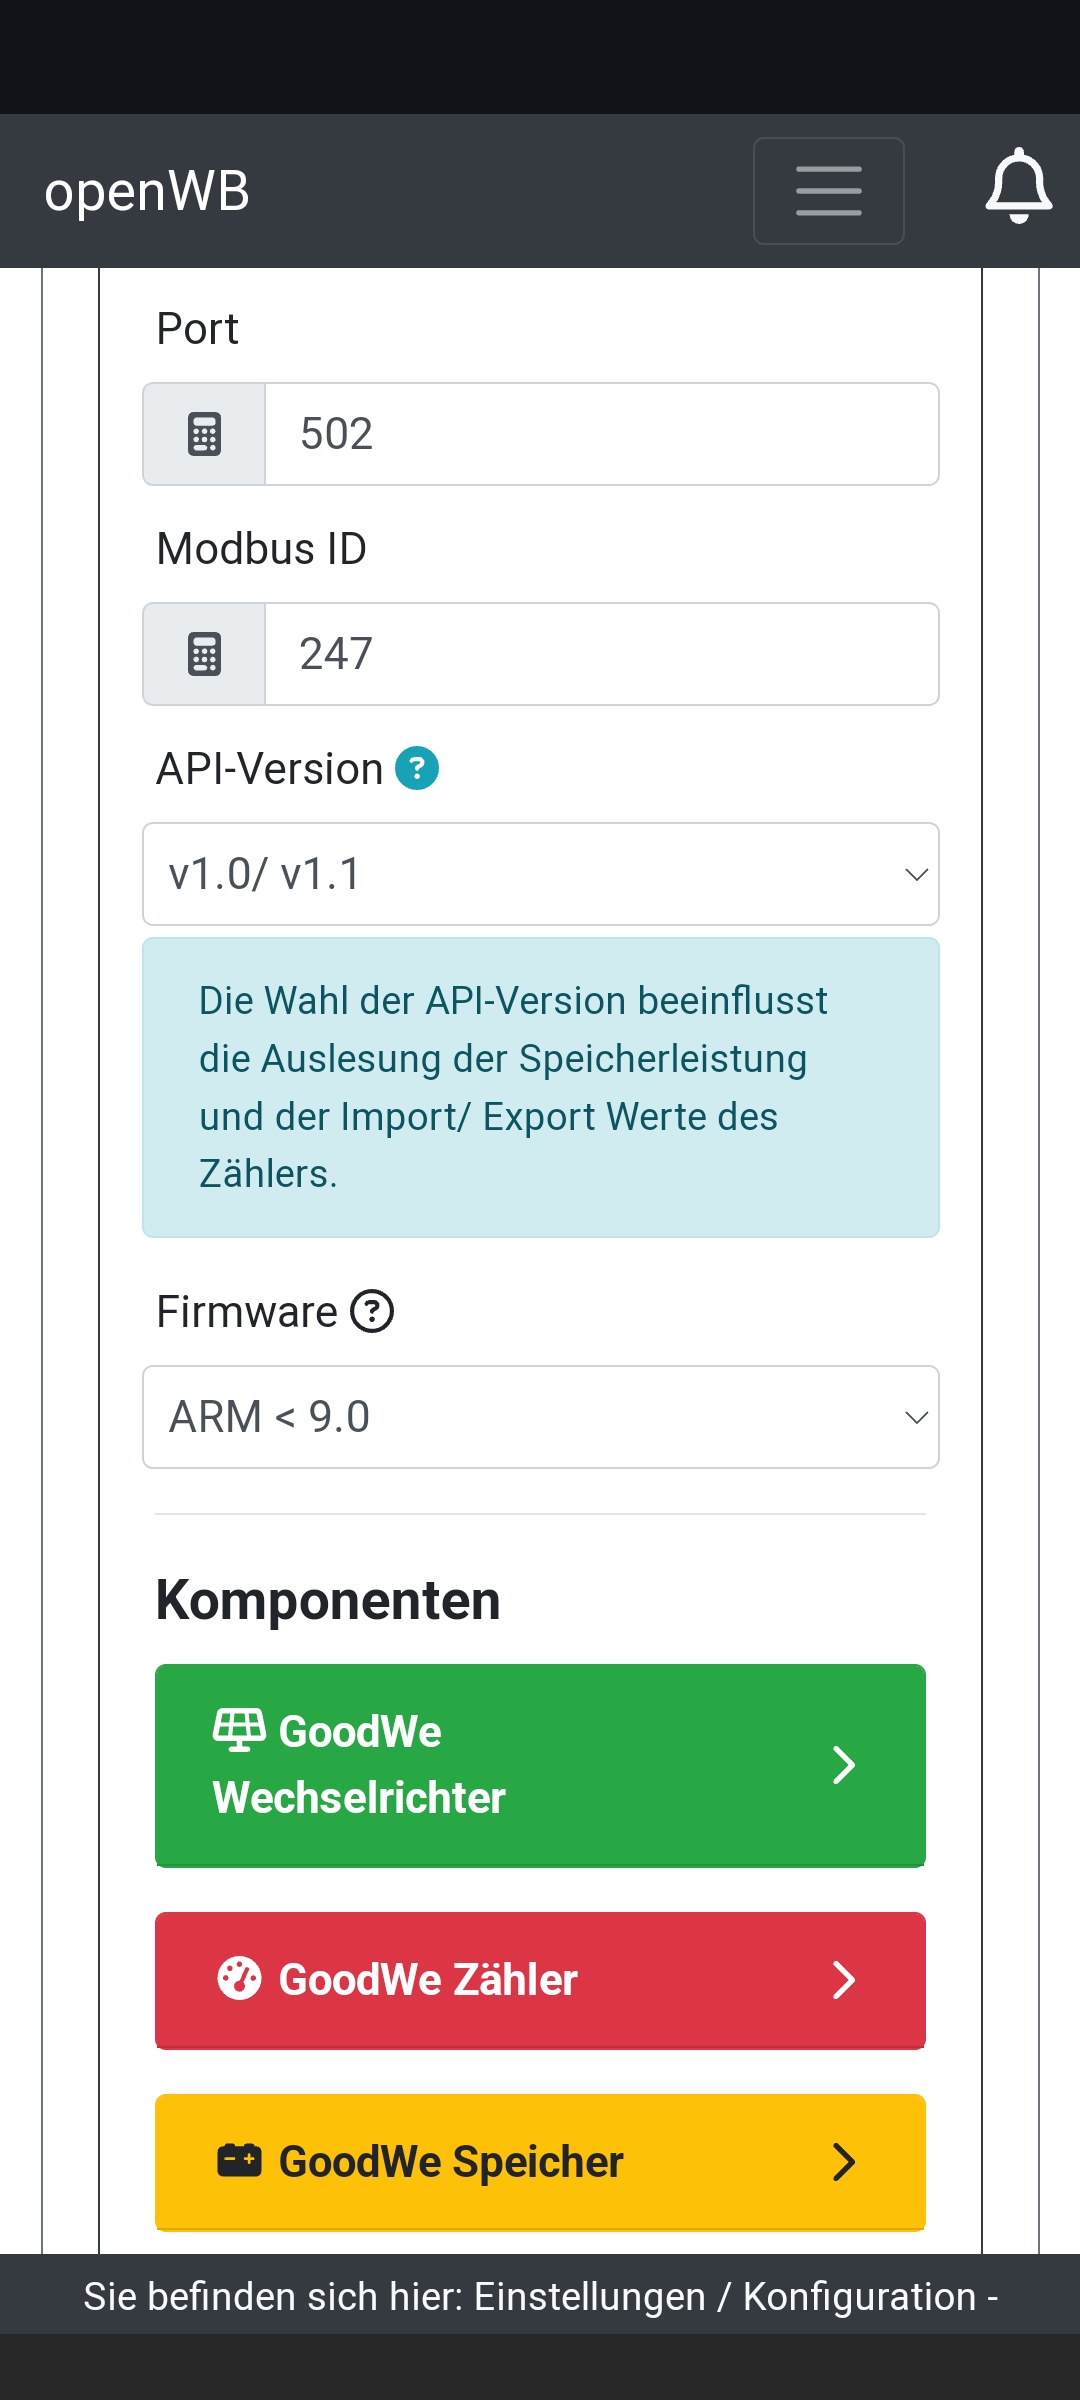The width and height of the screenshot is (1080, 2400).
Task: Click the battery icon on GoodWe Speicher
Action: pos(239,2160)
